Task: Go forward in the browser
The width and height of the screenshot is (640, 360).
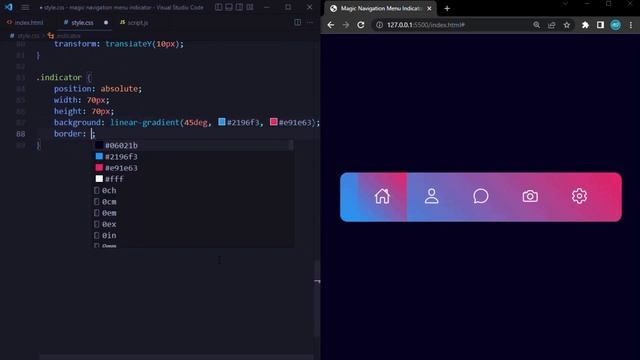Action: [x=346, y=25]
